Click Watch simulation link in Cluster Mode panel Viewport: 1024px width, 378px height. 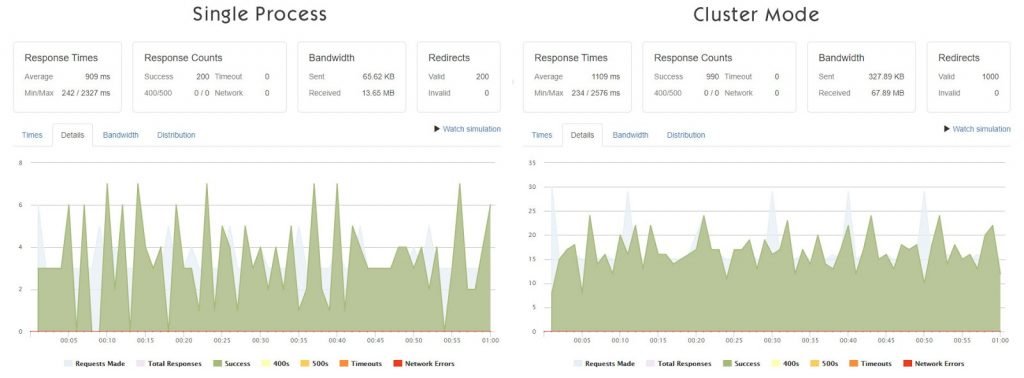tap(977, 129)
